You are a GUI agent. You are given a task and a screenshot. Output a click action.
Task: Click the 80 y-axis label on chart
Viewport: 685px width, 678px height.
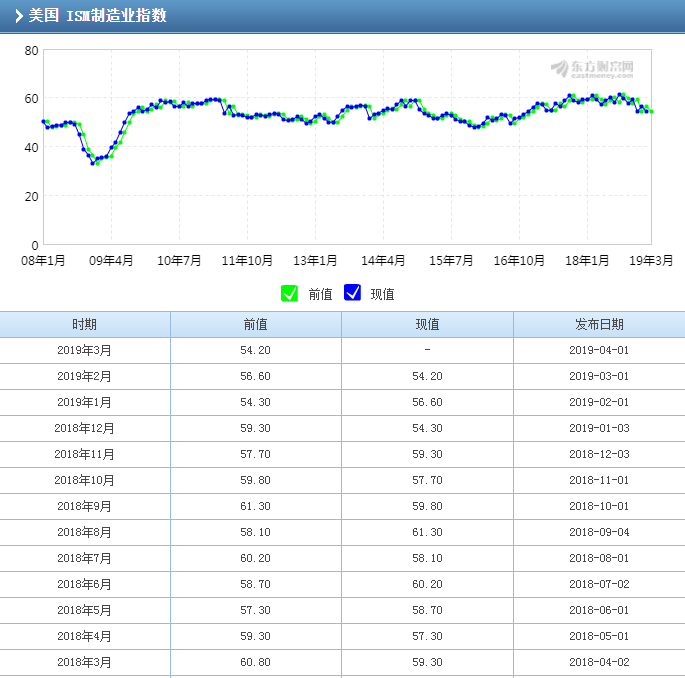pos(31,50)
